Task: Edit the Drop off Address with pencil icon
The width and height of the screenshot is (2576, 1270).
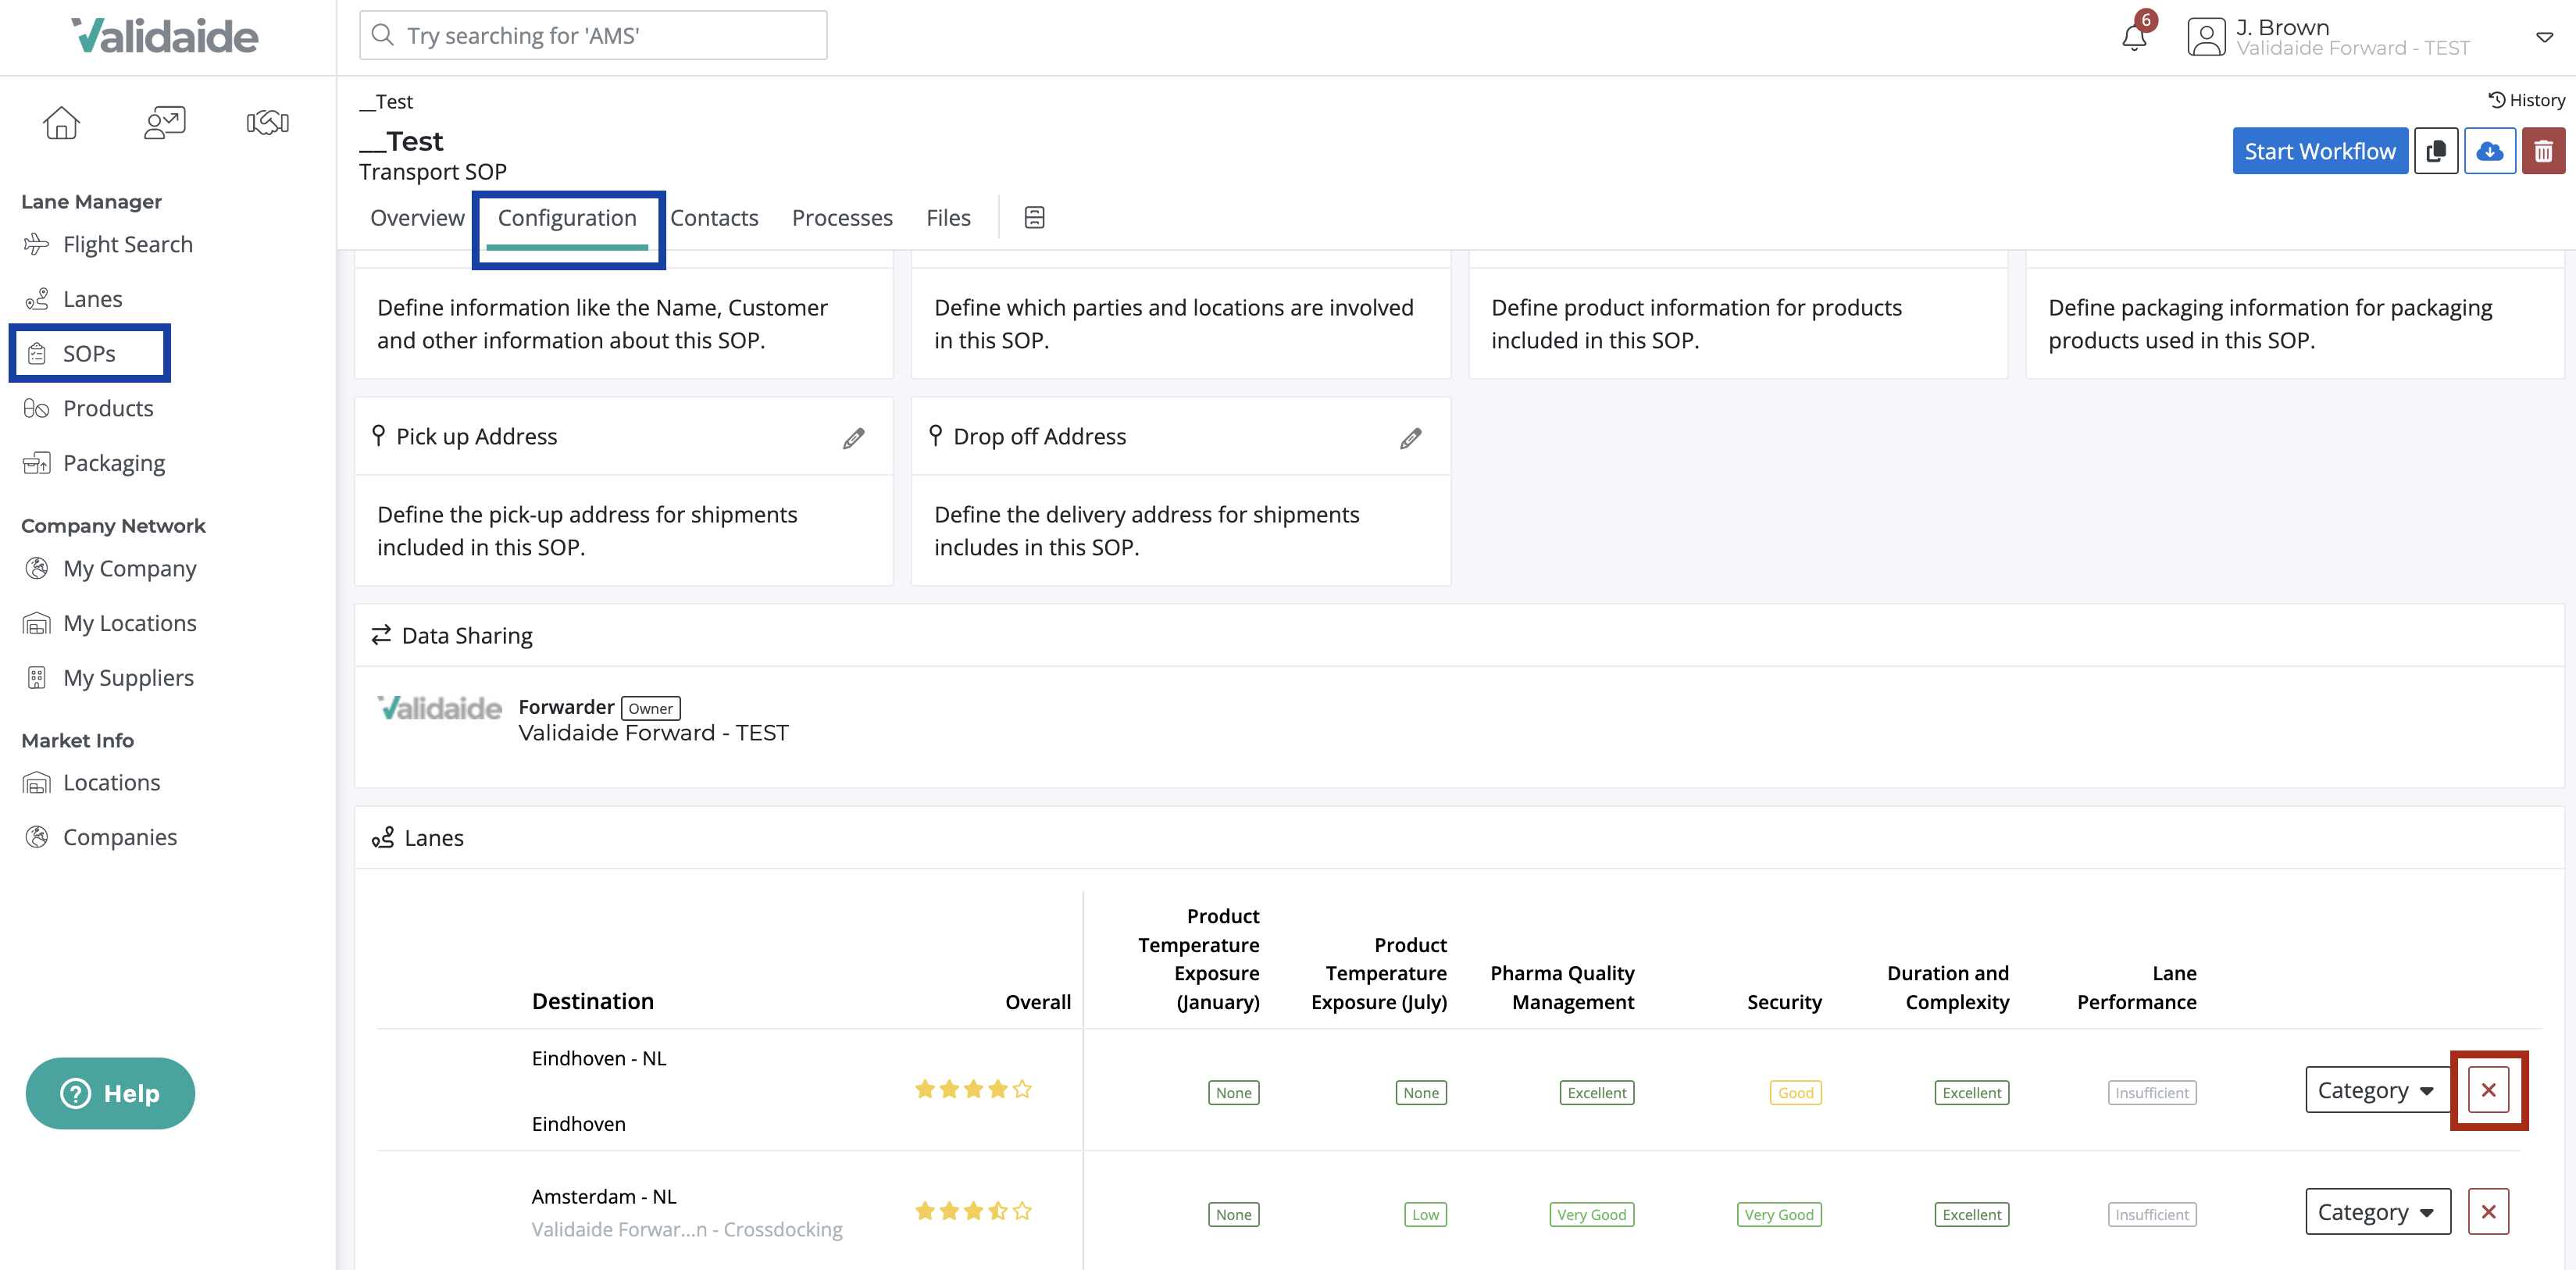Action: click(1410, 438)
